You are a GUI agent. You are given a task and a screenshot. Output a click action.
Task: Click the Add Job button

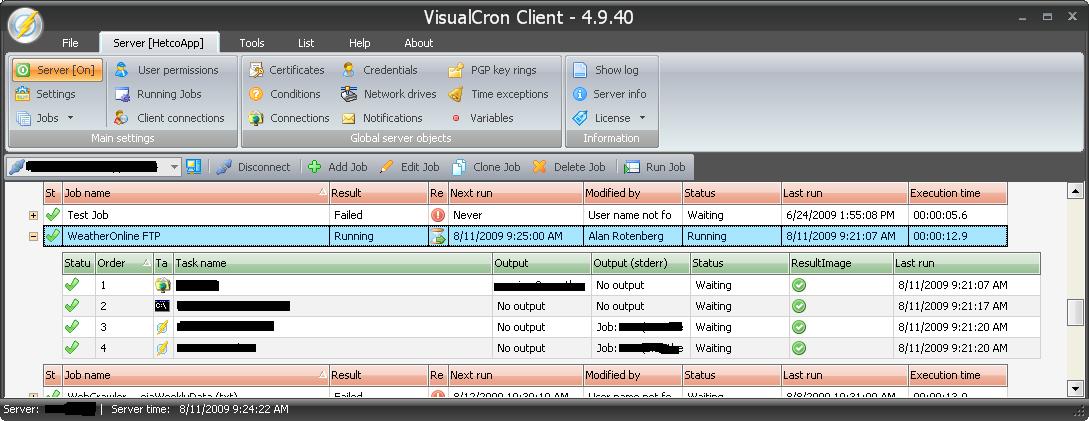click(x=337, y=167)
